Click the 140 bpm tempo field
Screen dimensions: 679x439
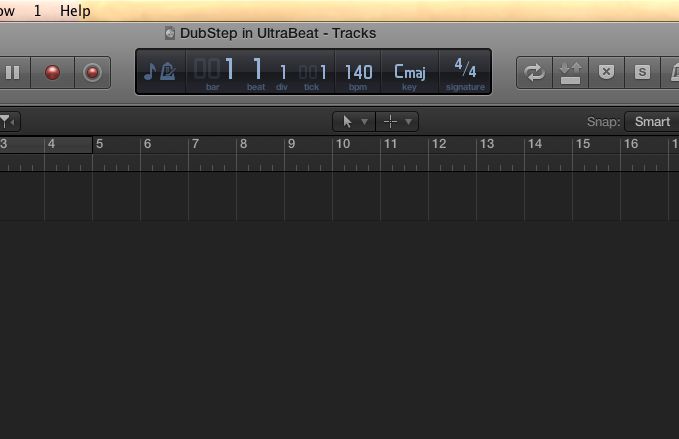[359, 72]
